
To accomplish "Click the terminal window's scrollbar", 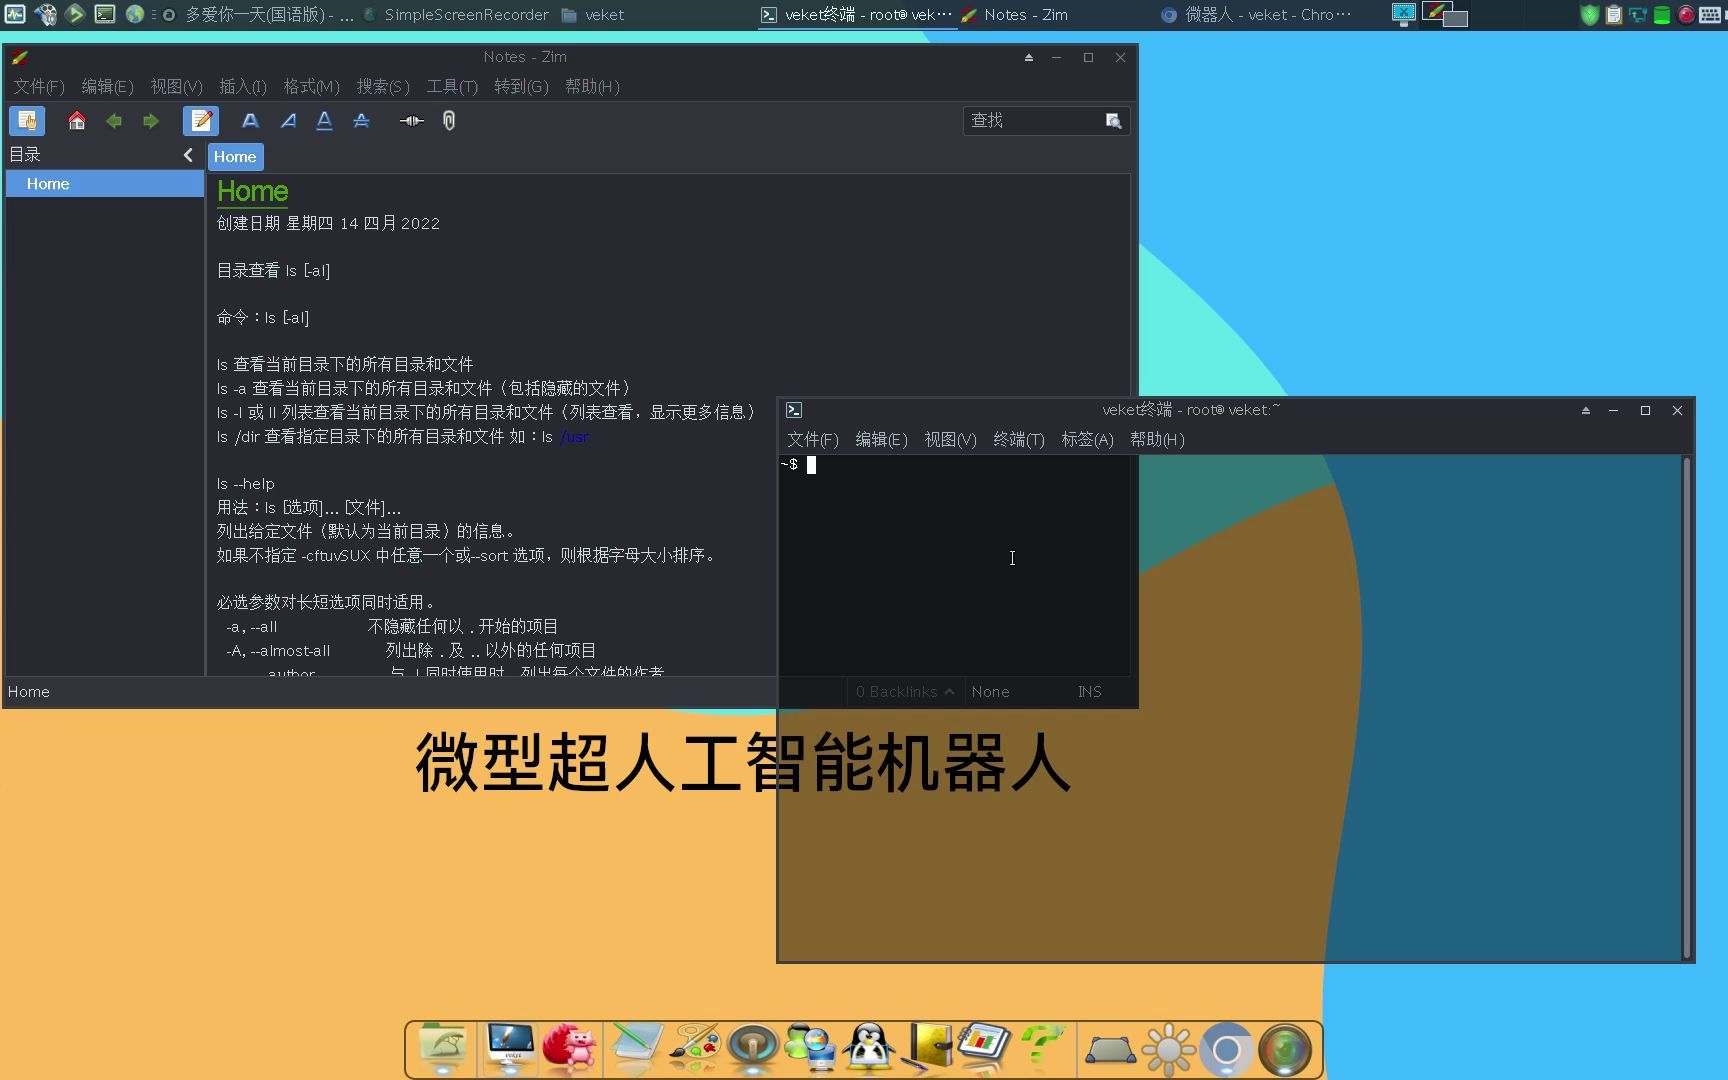I will (1687, 707).
